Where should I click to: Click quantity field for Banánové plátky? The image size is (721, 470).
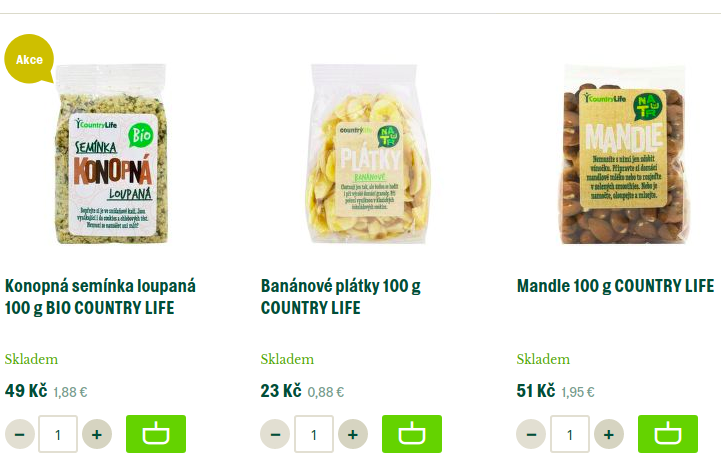[x=314, y=434]
